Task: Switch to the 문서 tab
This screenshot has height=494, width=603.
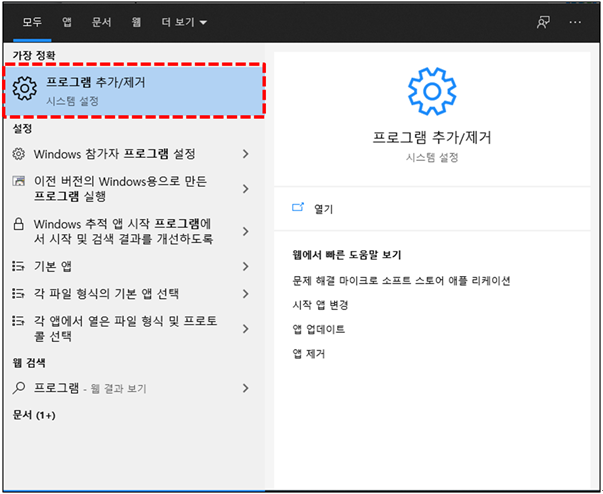Action: [102, 22]
